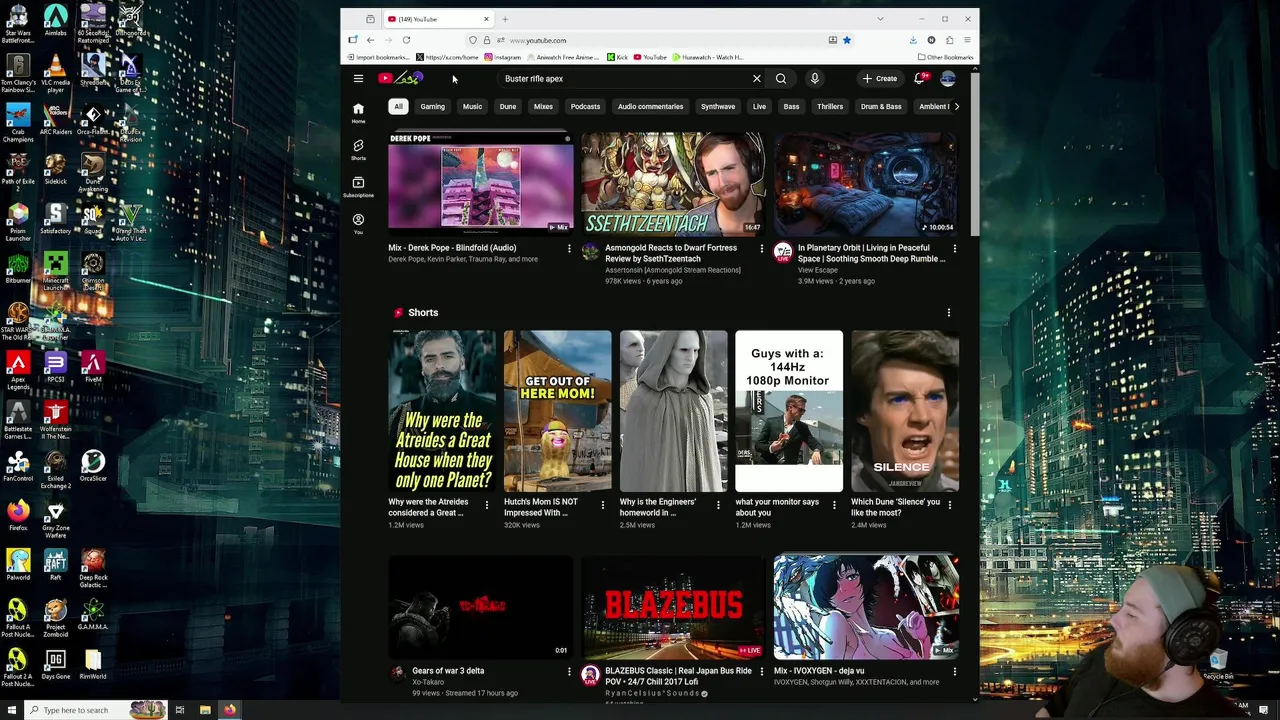Open options for Gears of war 3 delta
Viewport: 1280px width, 720px height.
569,671
